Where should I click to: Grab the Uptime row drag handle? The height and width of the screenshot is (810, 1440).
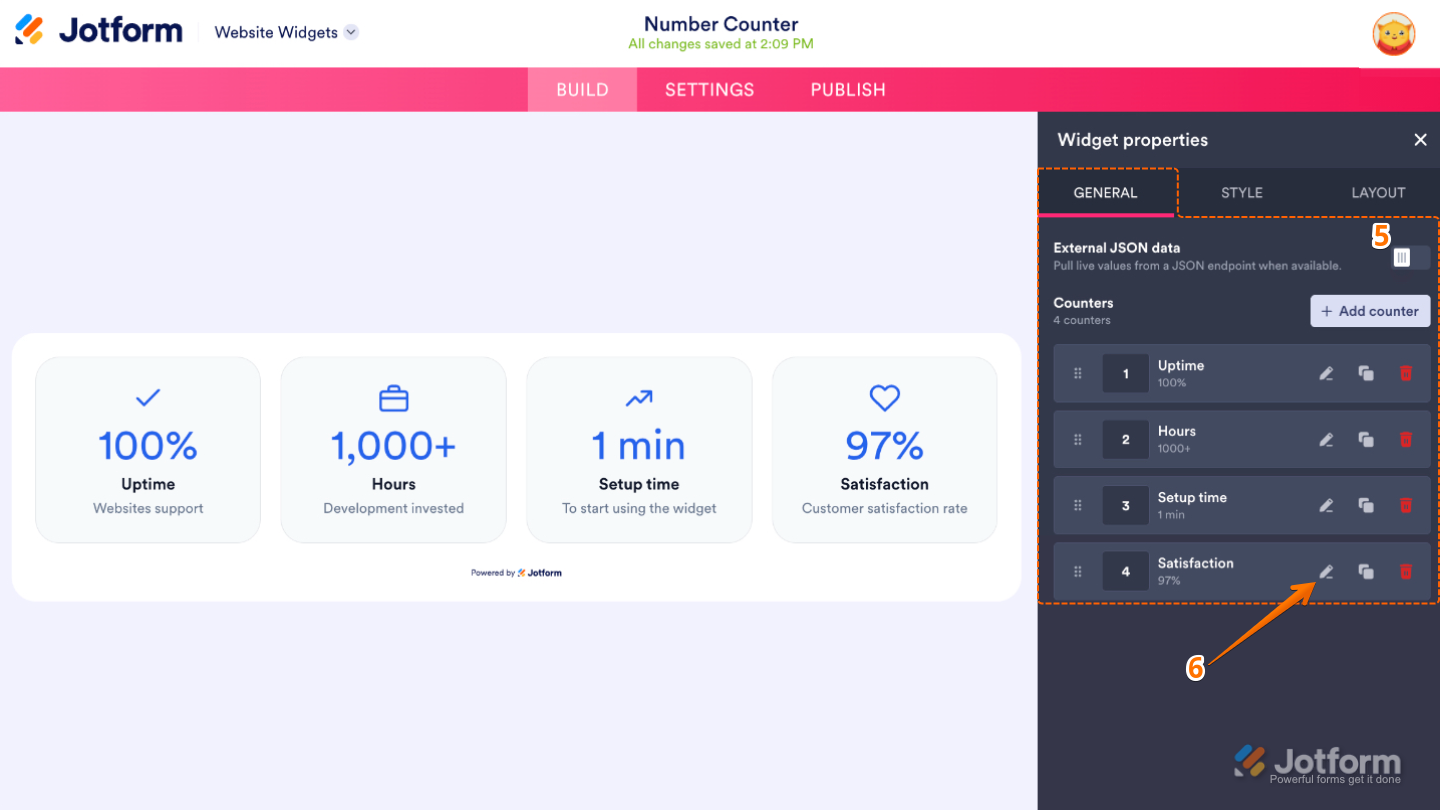[1078, 374]
